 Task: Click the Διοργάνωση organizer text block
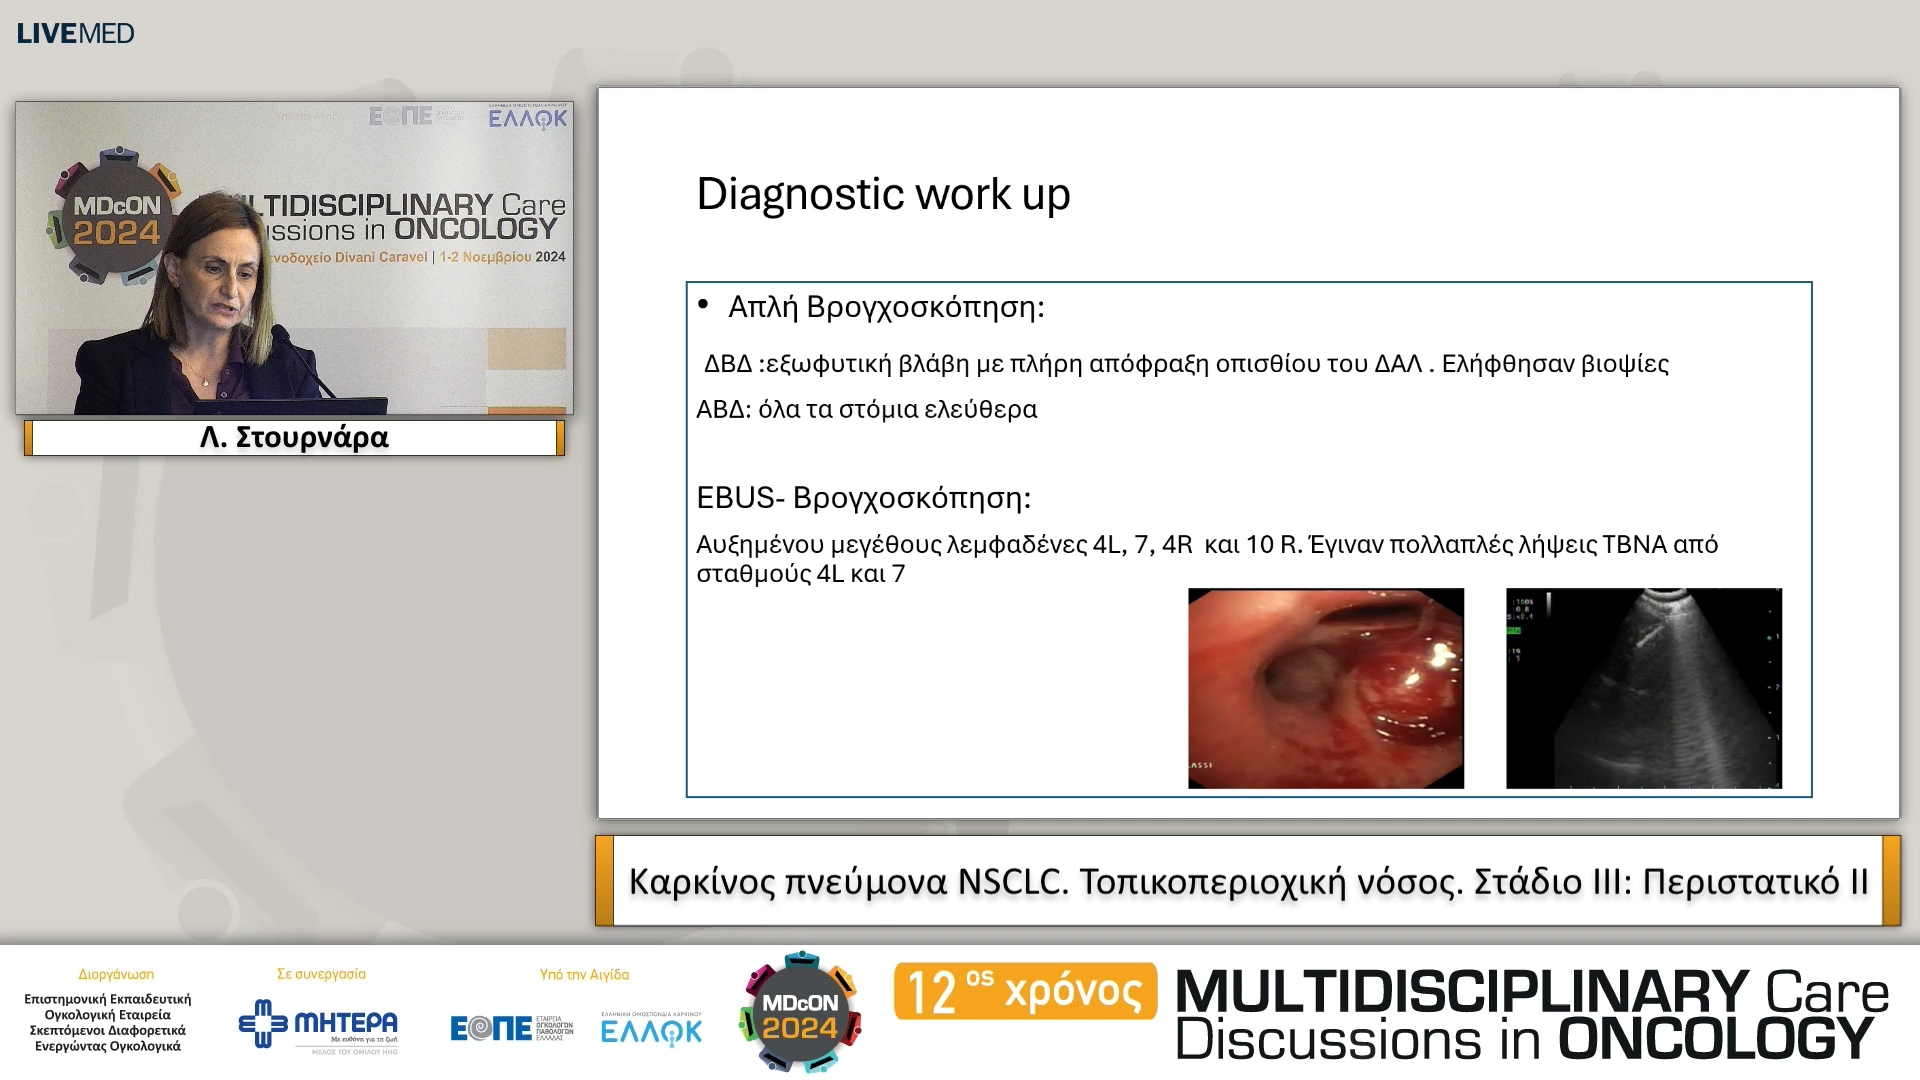click(x=108, y=1022)
